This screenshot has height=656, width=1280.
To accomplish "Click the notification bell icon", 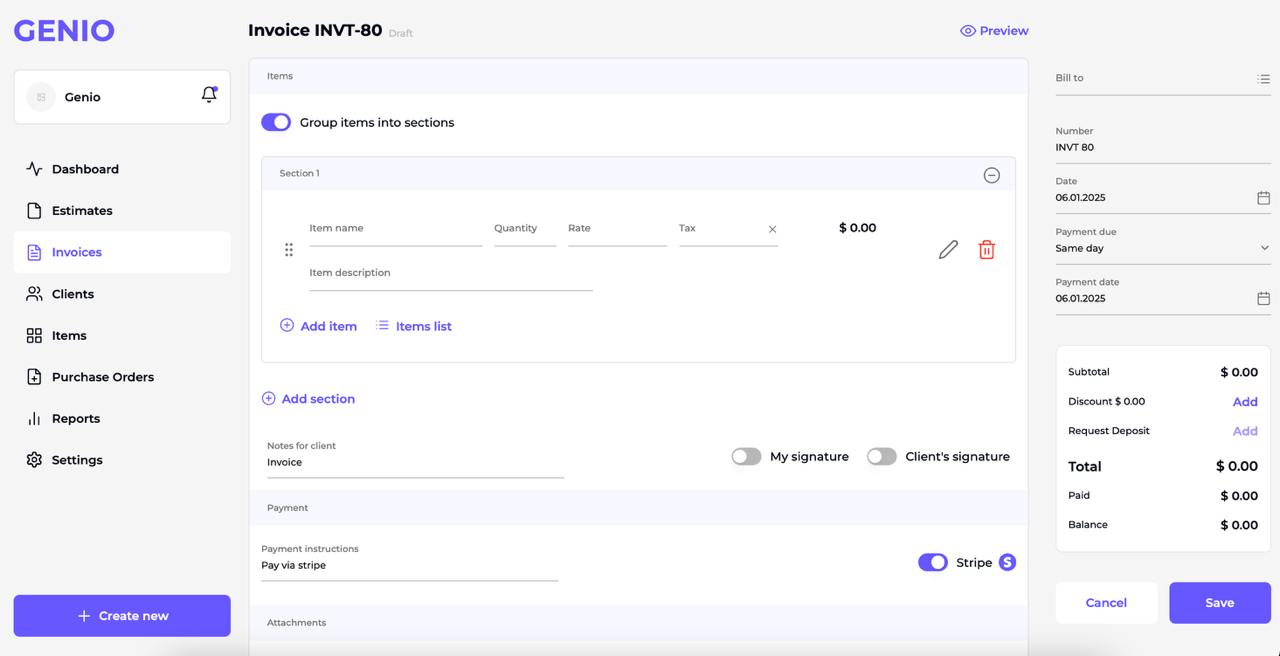I will click(209, 95).
